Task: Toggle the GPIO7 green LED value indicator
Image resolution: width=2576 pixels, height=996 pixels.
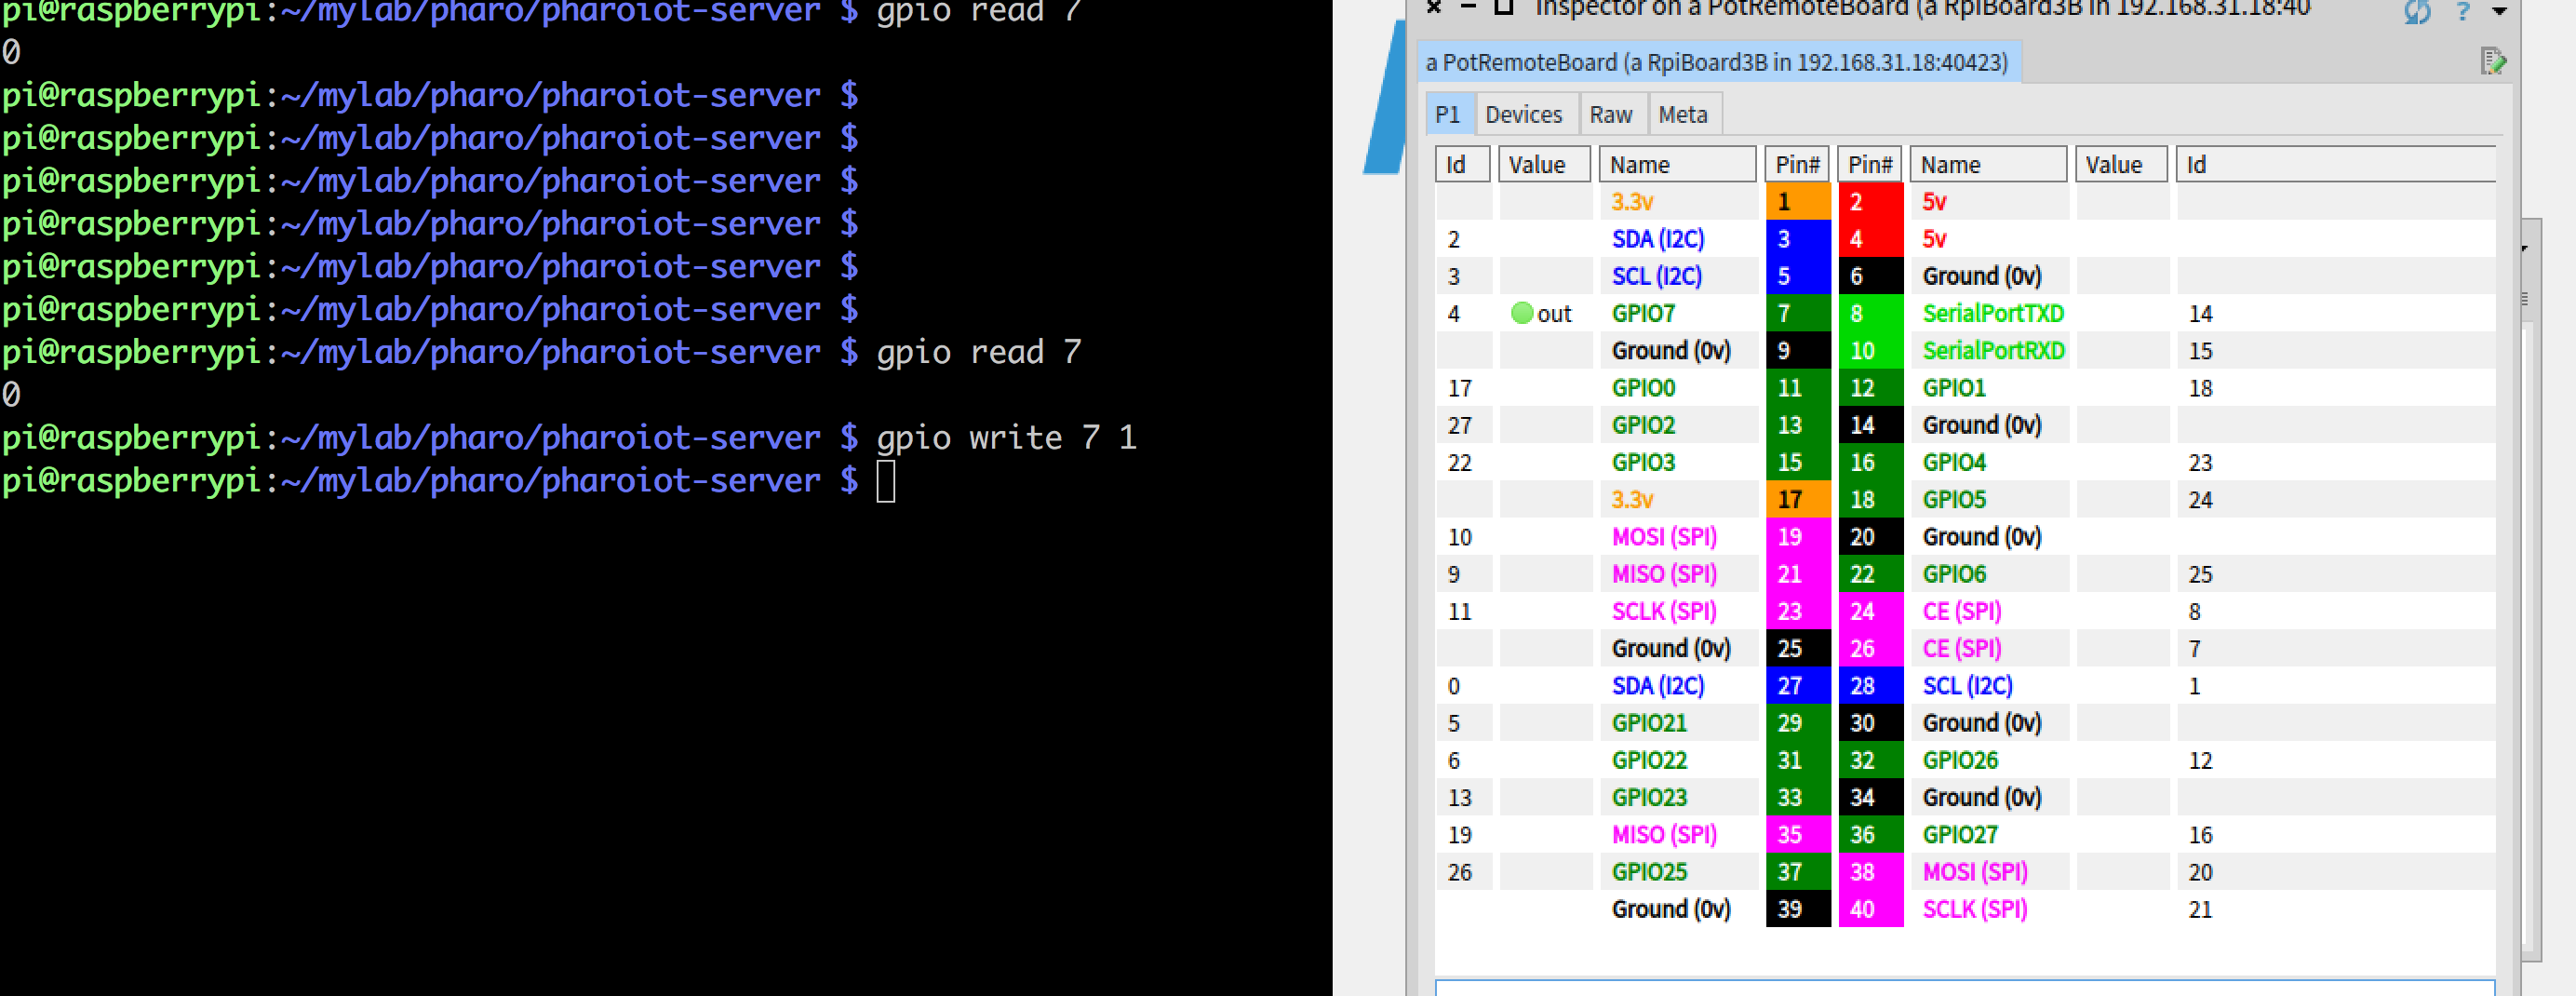Action: (x=1522, y=313)
